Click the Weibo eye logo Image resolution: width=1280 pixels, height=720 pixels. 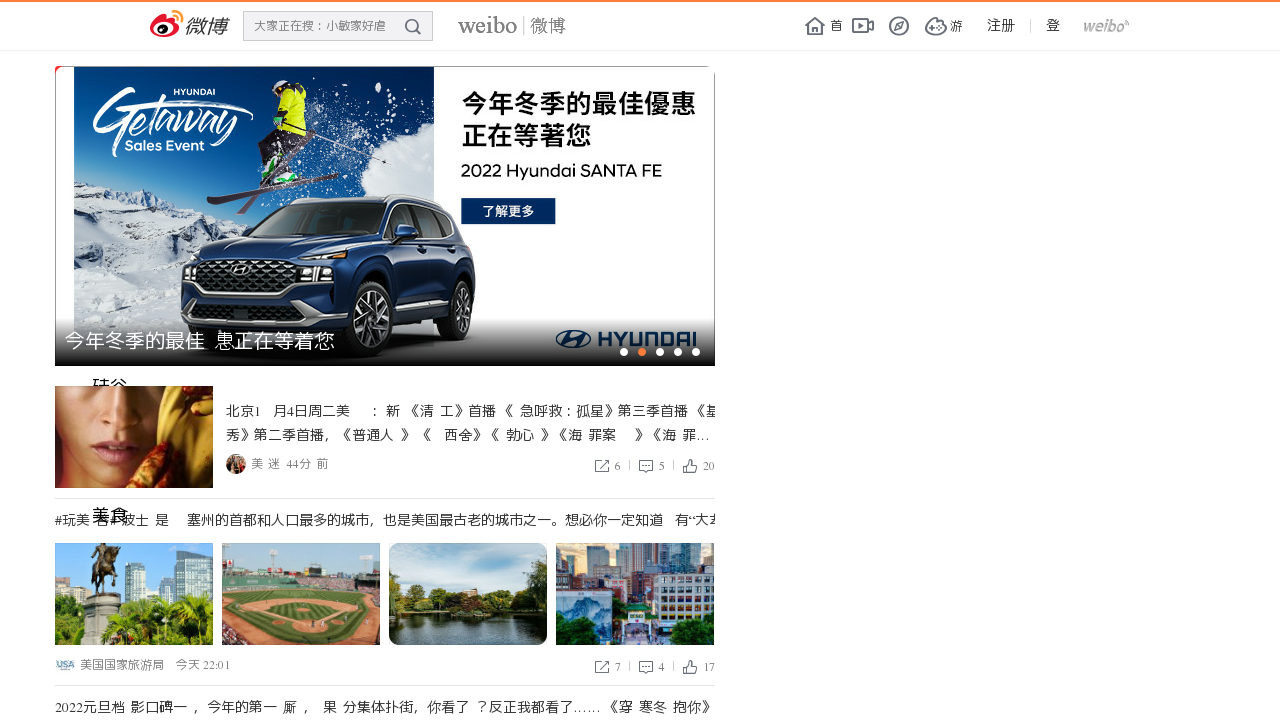tap(167, 25)
